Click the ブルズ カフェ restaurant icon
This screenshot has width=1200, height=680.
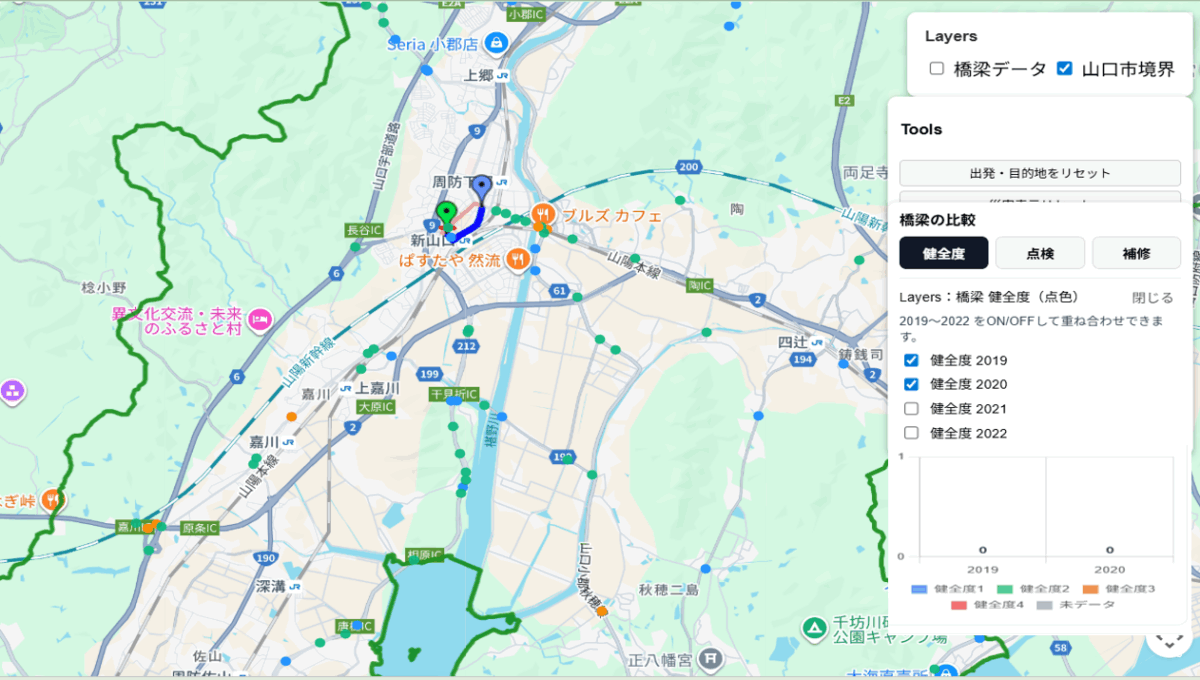click(x=544, y=214)
